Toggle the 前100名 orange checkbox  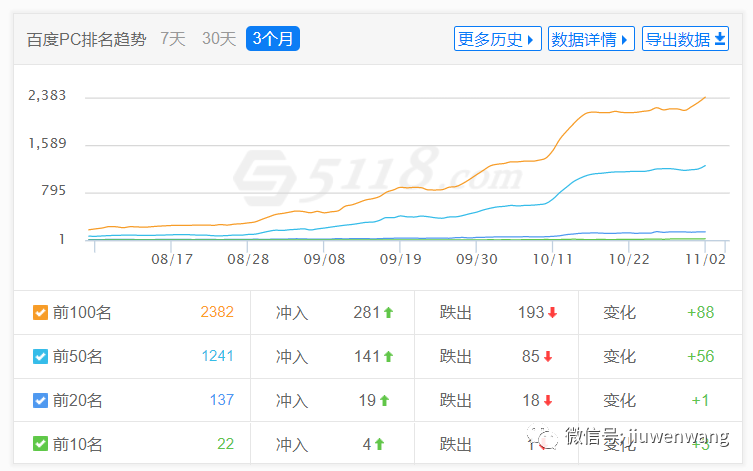[40, 313]
